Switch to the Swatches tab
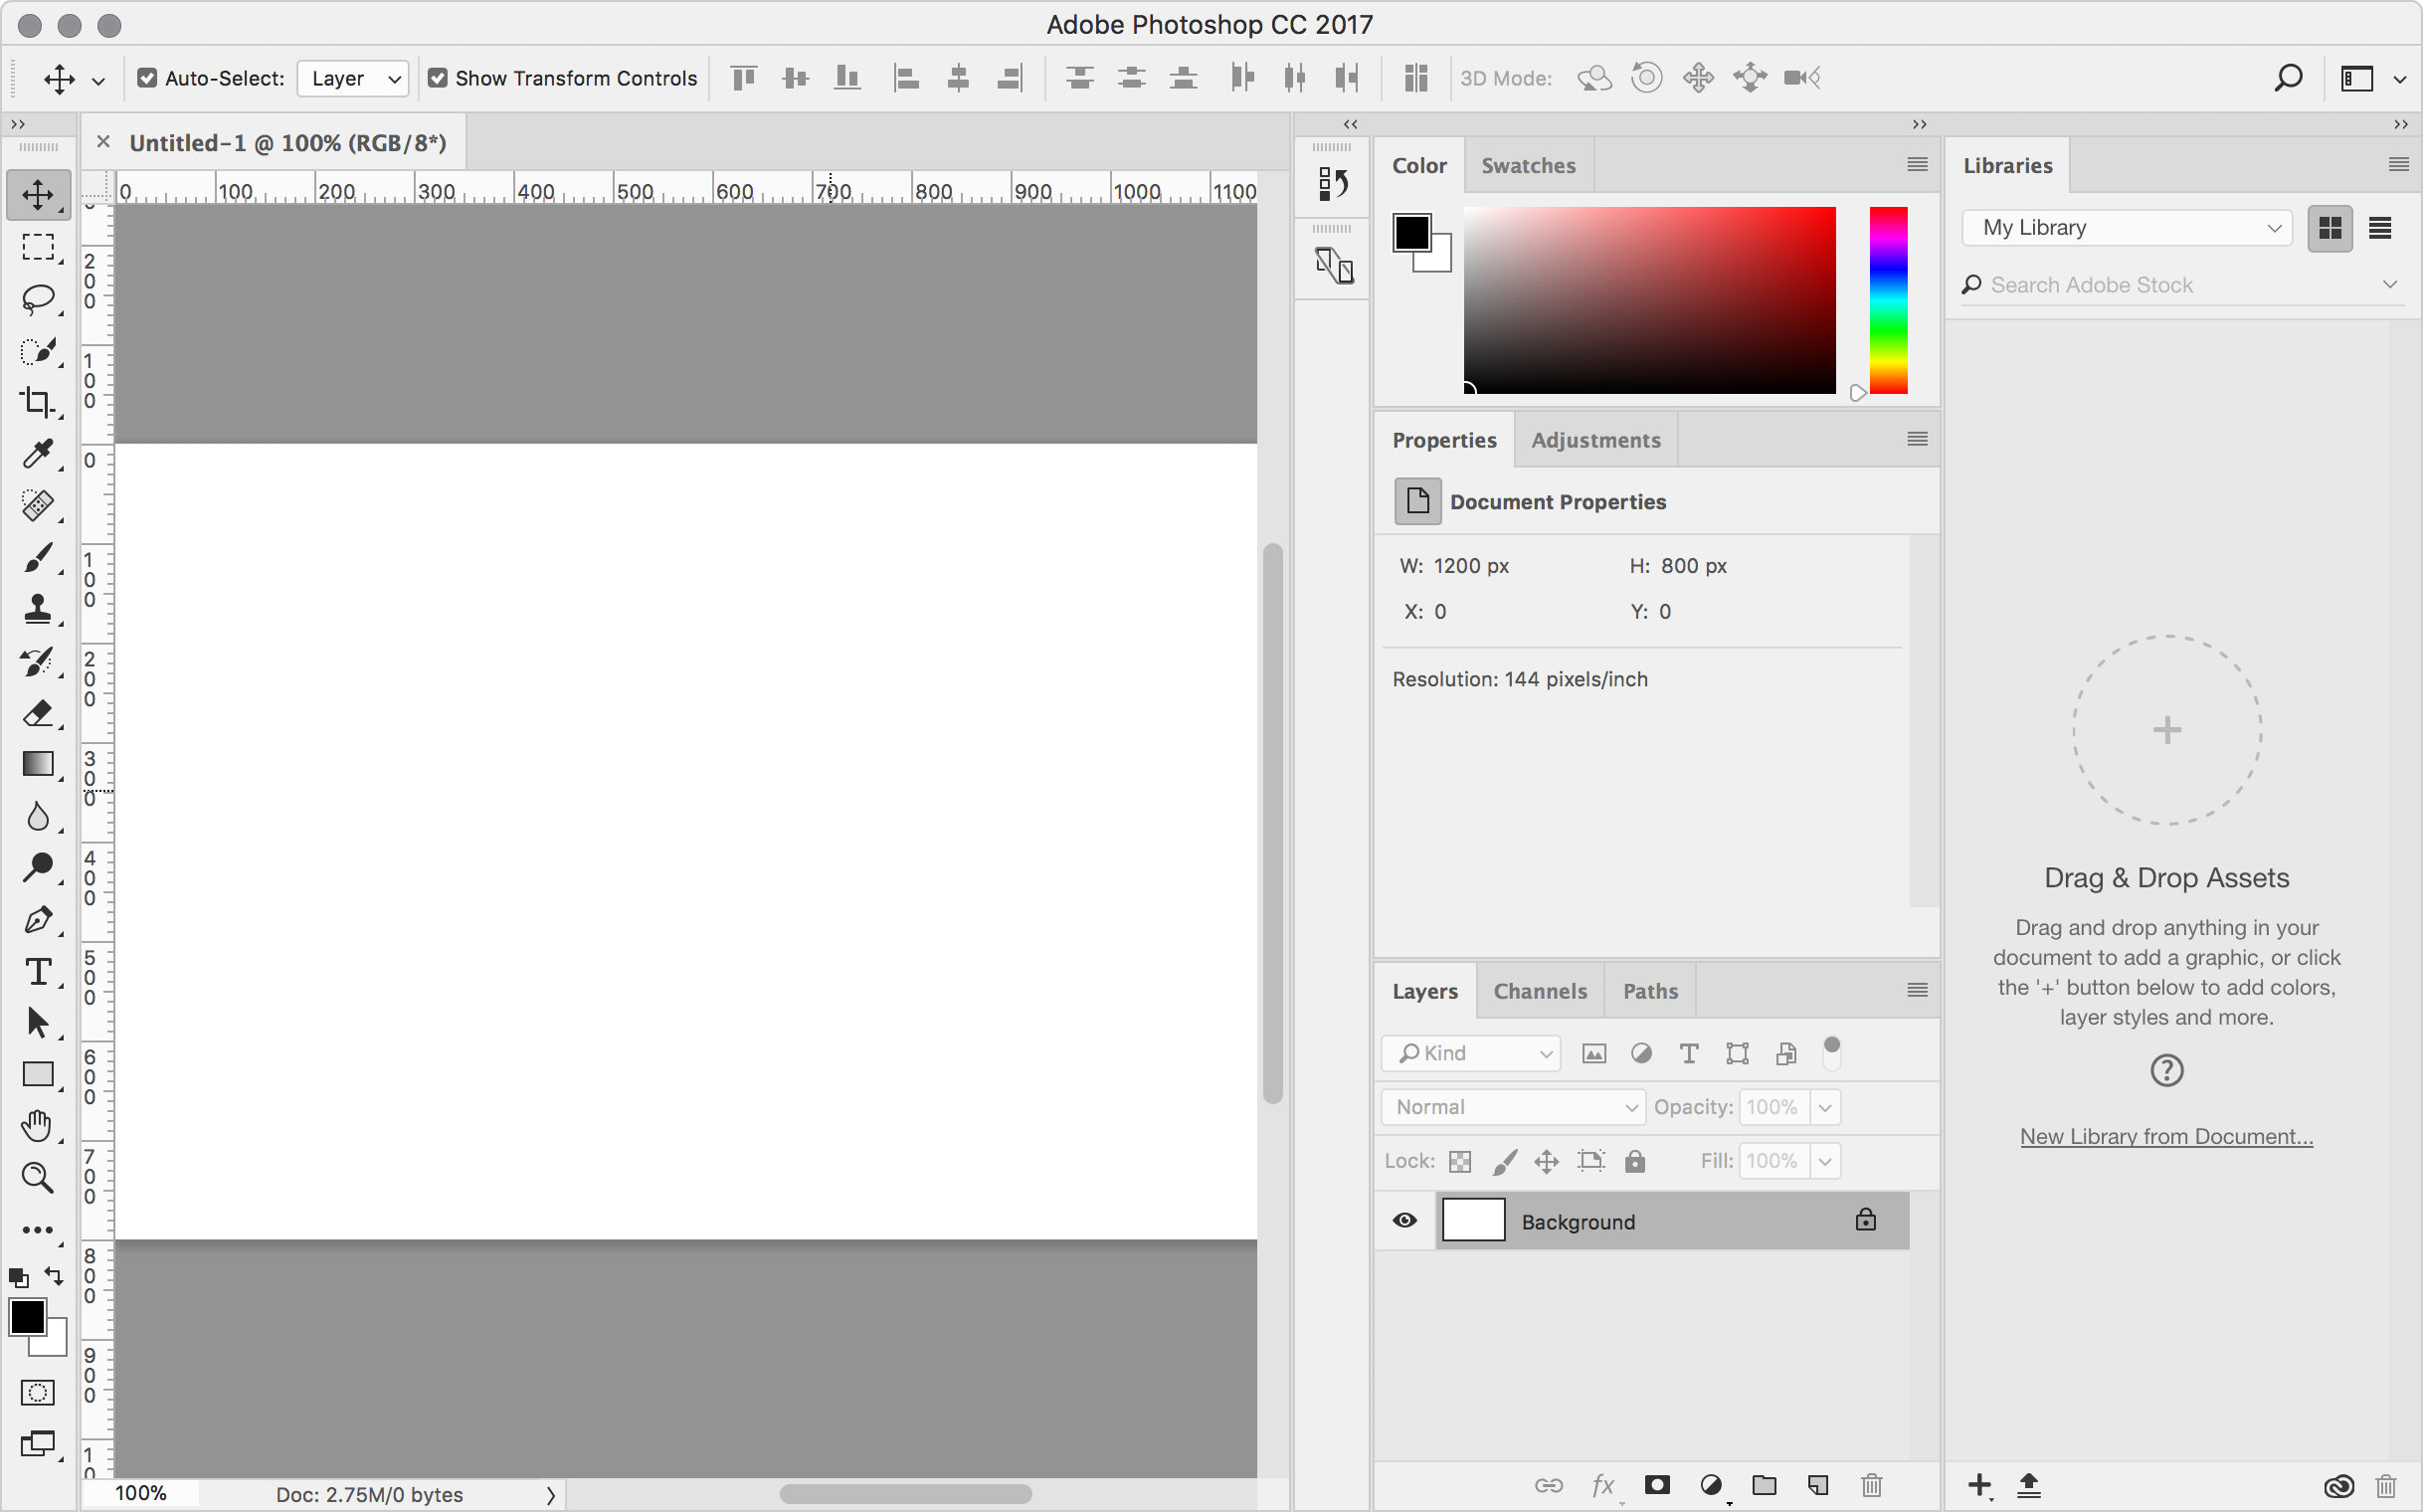2423x1512 pixels. point(1528,165)
